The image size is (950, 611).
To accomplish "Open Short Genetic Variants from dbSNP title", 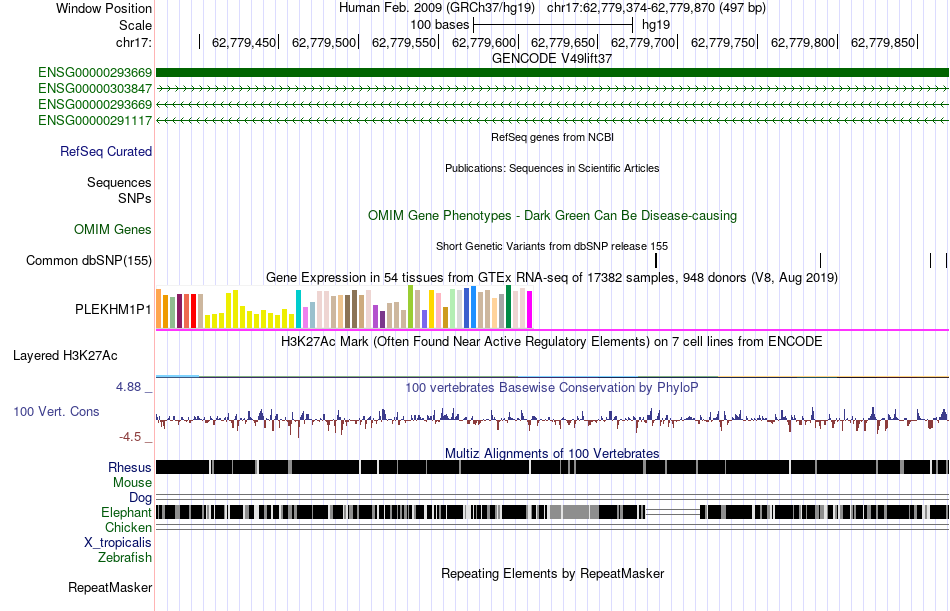I will 552,247.
